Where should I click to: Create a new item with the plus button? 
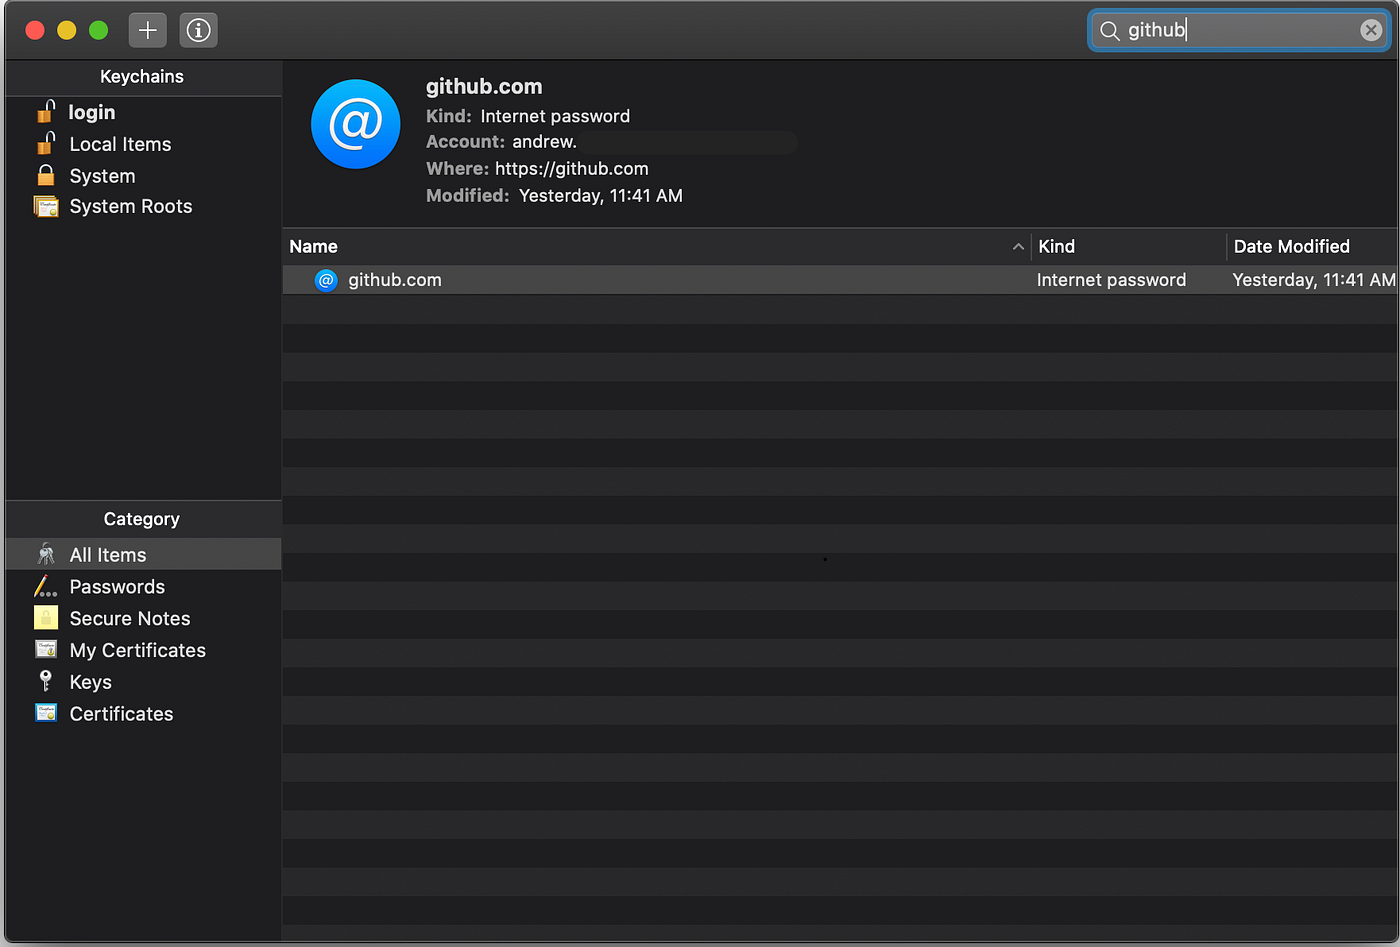click(147, 30)
